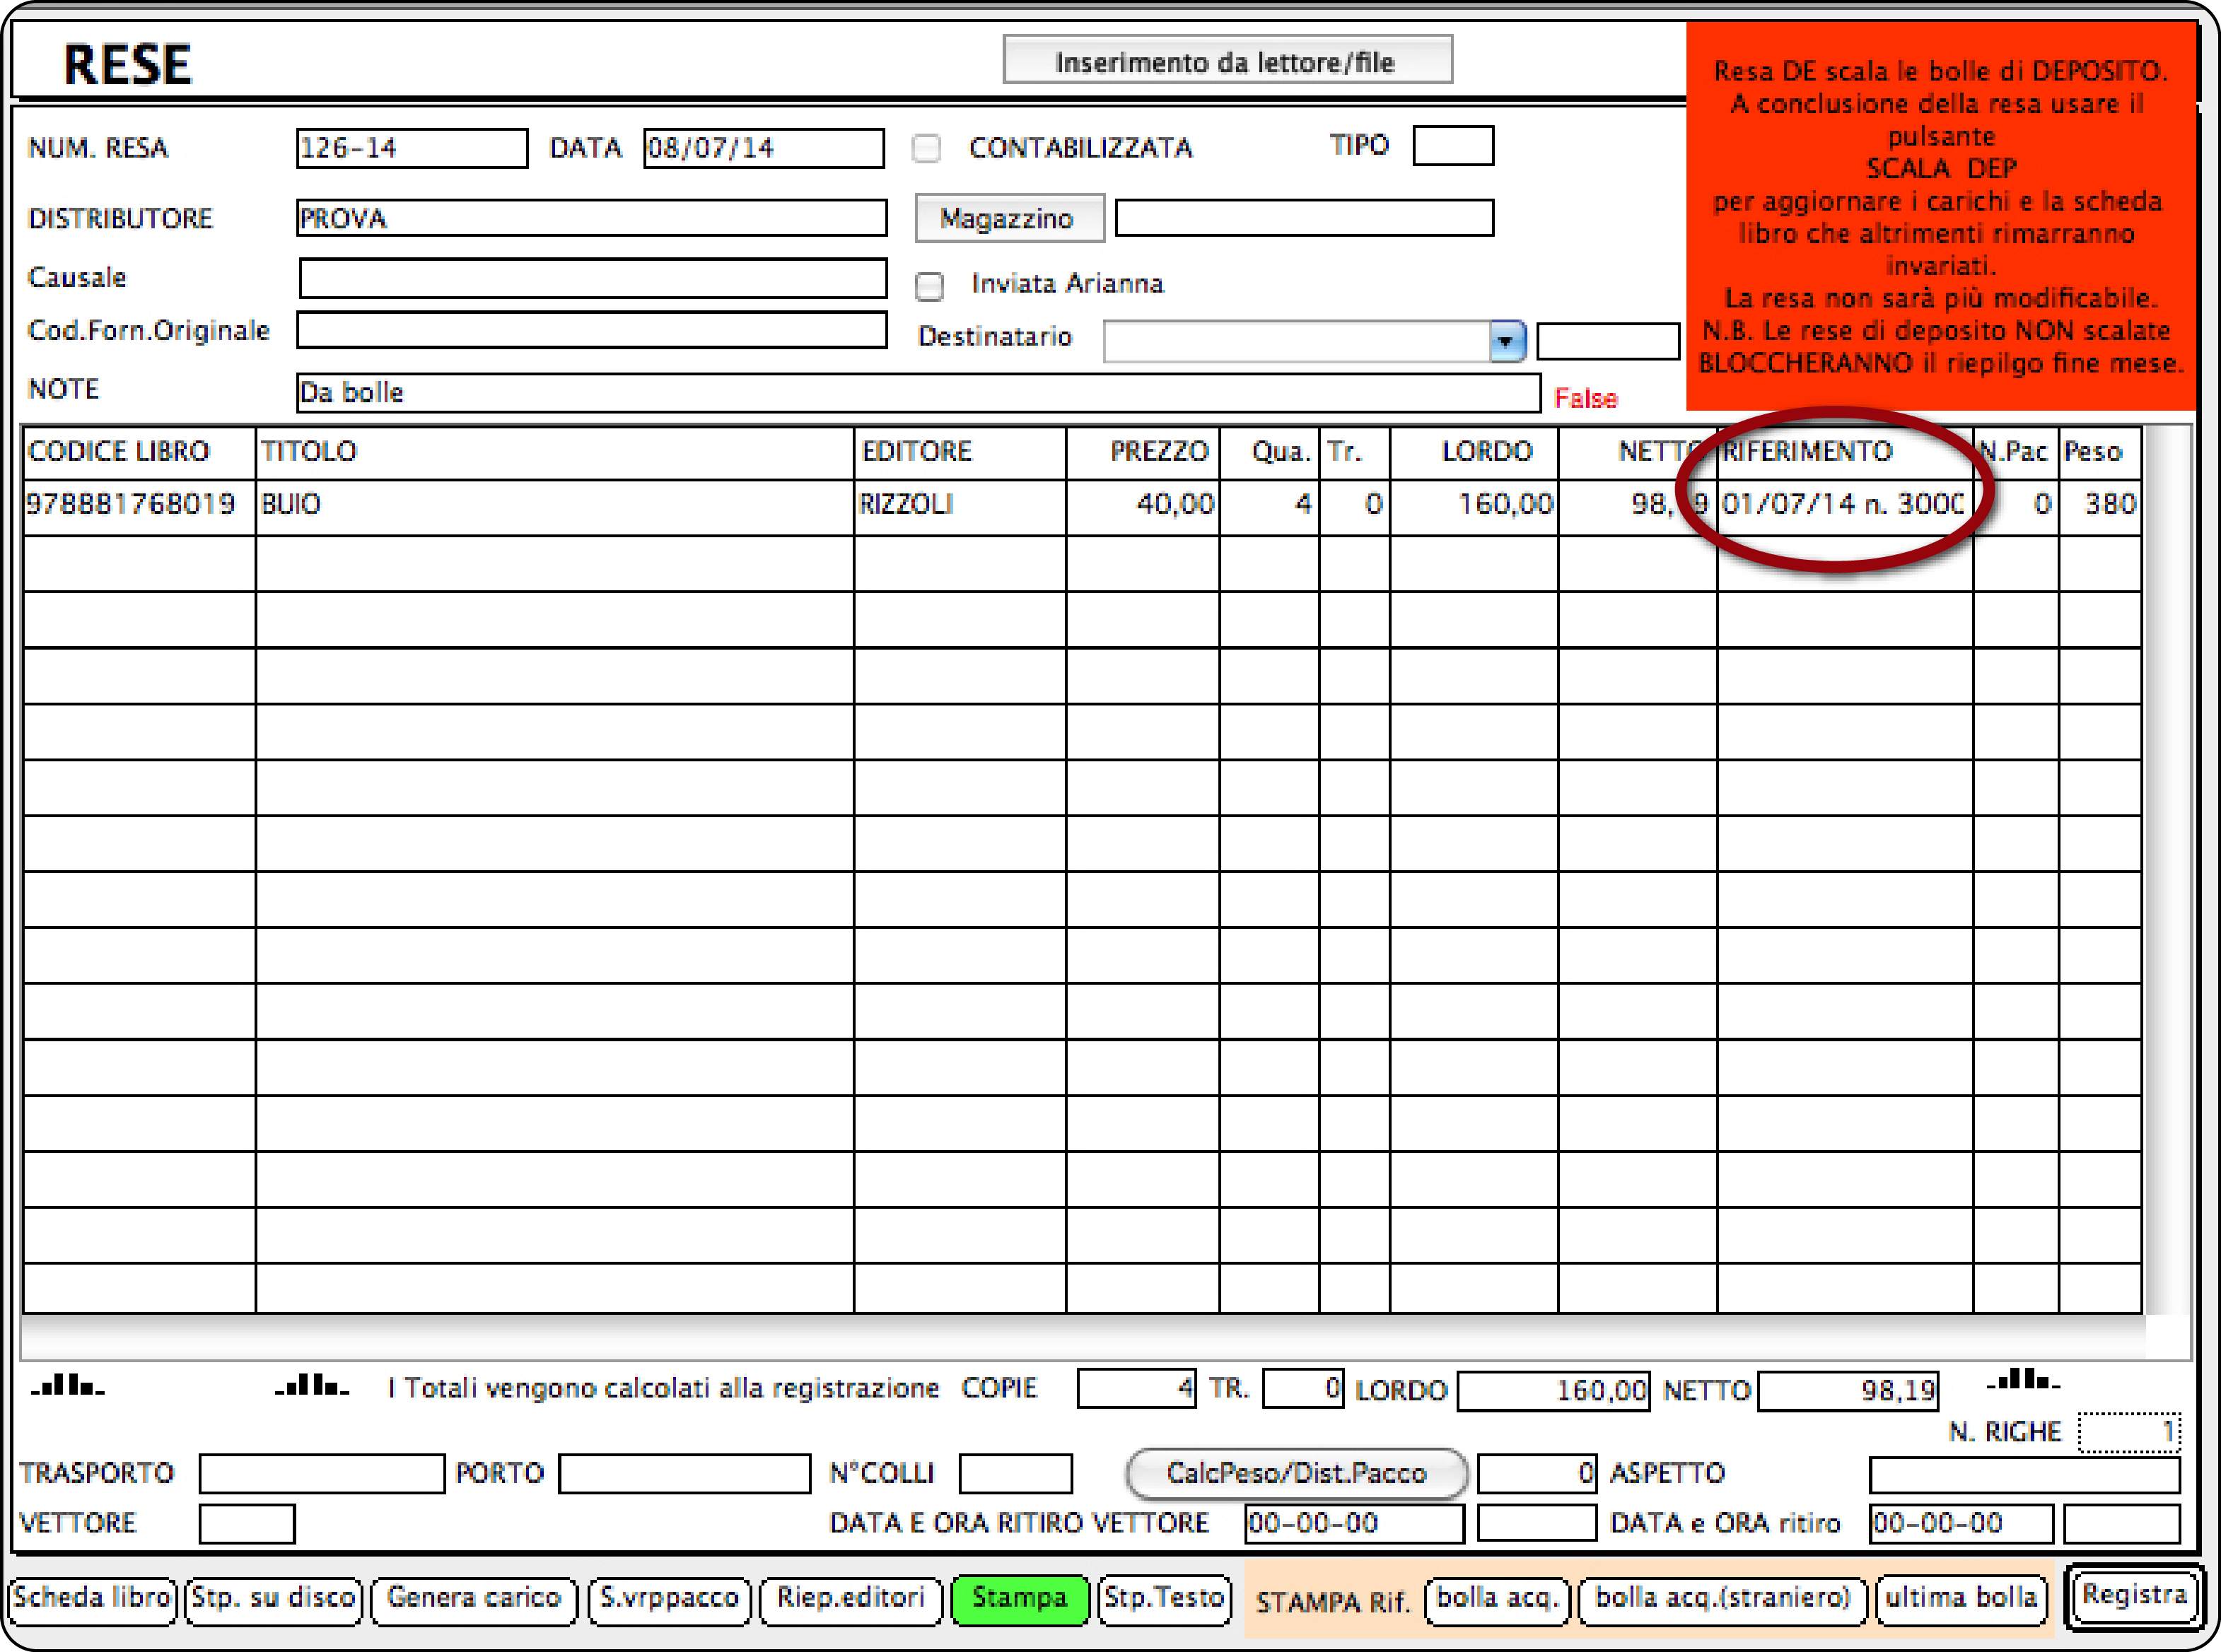Click the NOTE field containing Da bolle
This screenshot has width=2221, height=1652.
(918, 392)
